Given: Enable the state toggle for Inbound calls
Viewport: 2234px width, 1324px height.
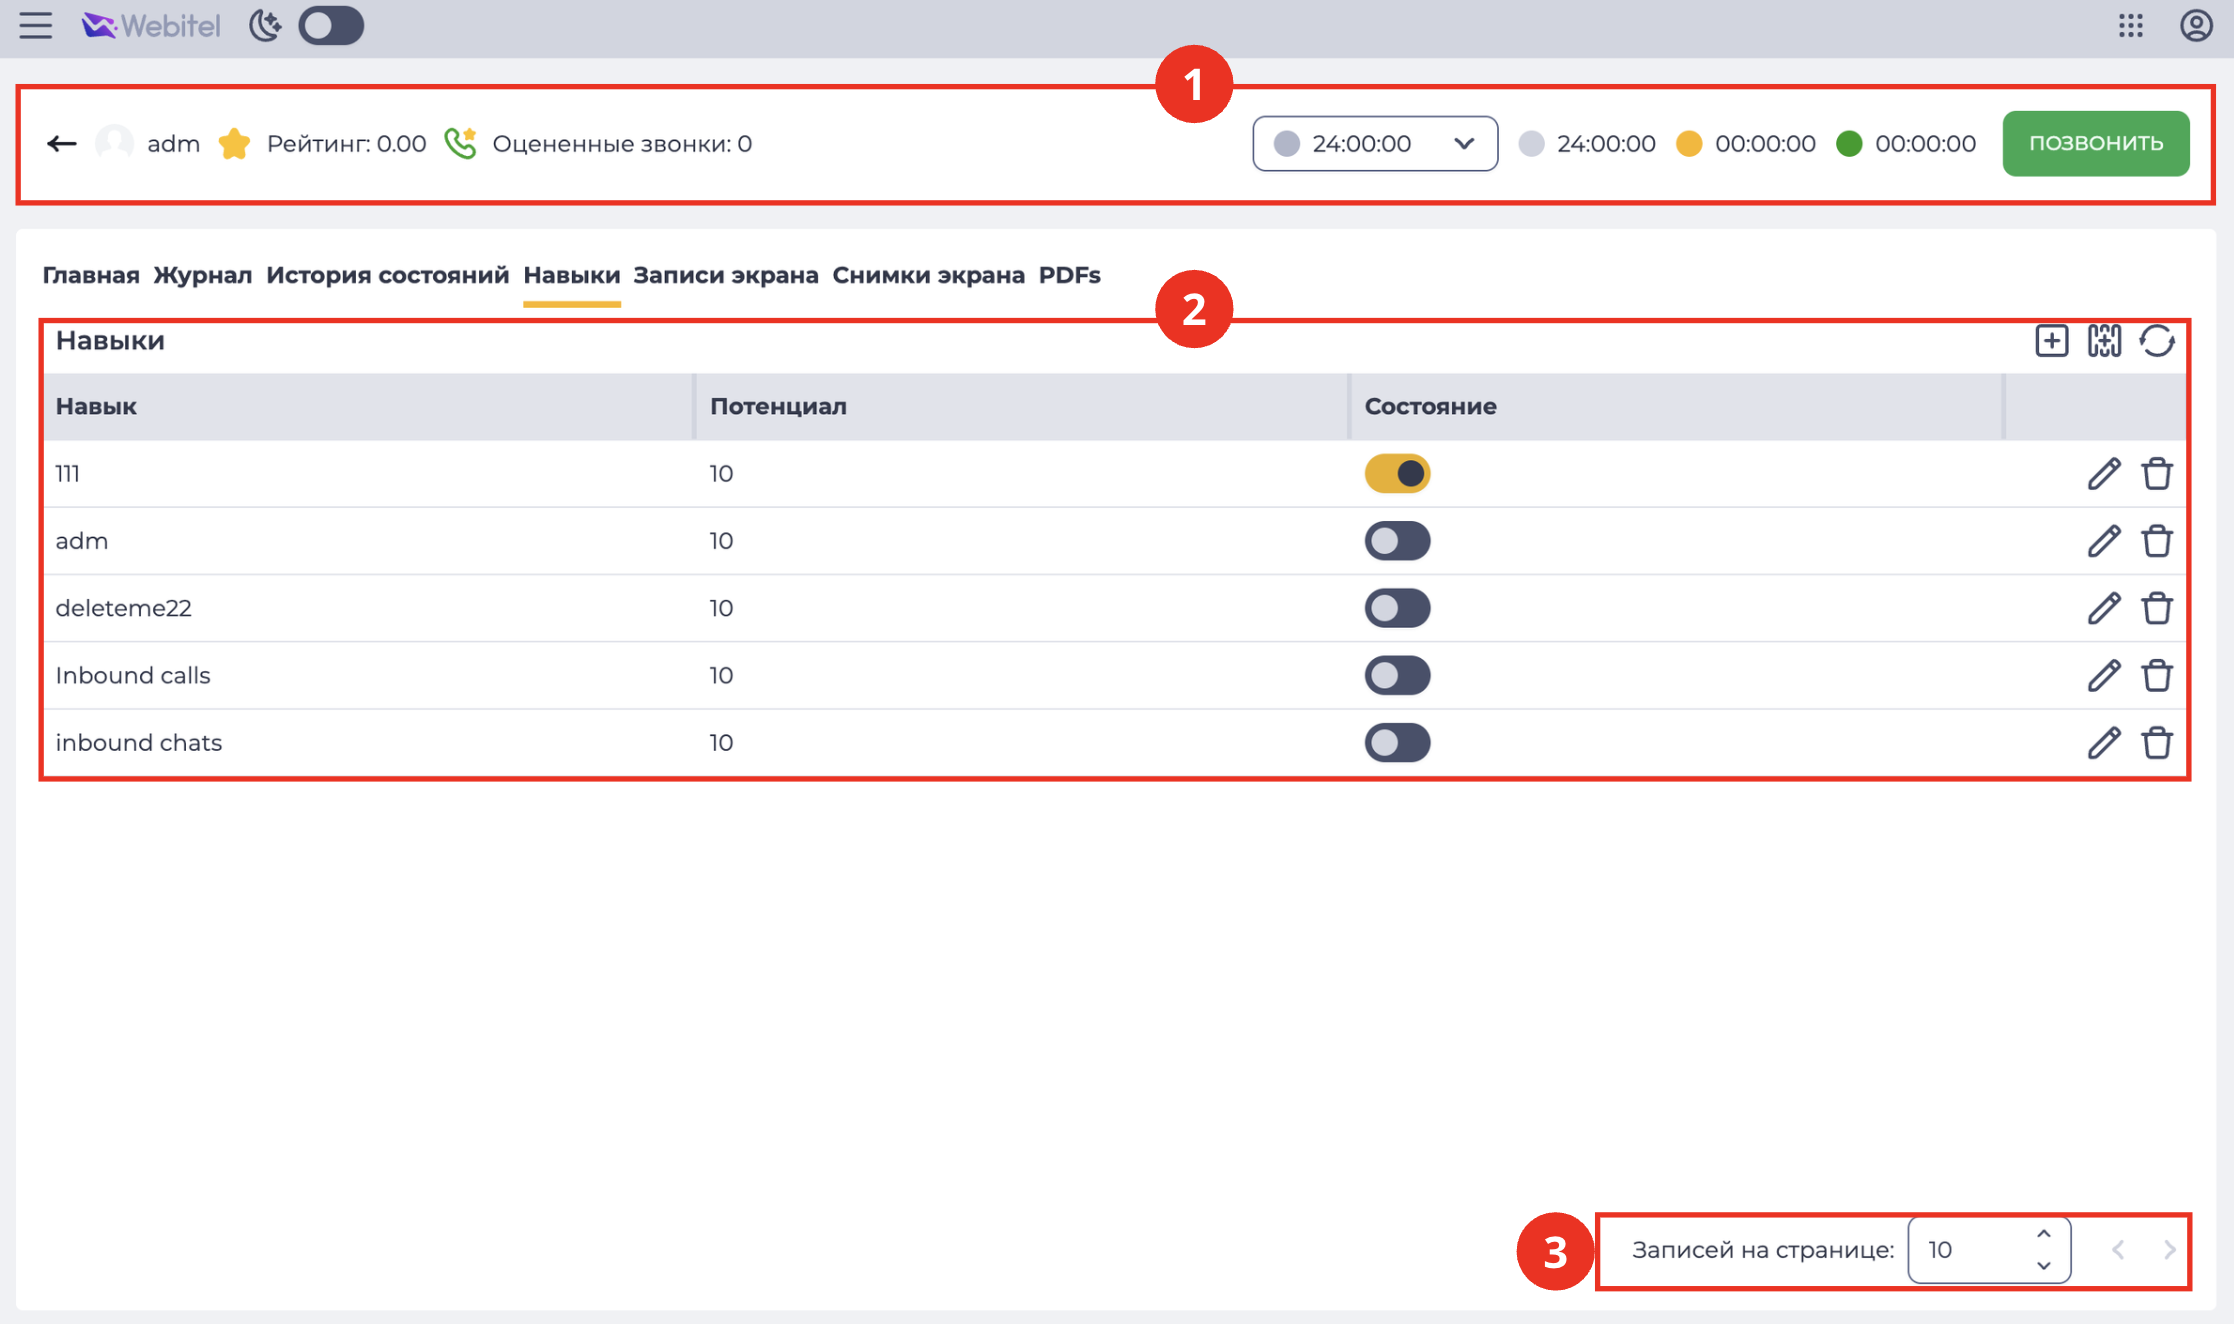Looking at the screenshot, I should pyautogui.click(x=1397, y=676).
